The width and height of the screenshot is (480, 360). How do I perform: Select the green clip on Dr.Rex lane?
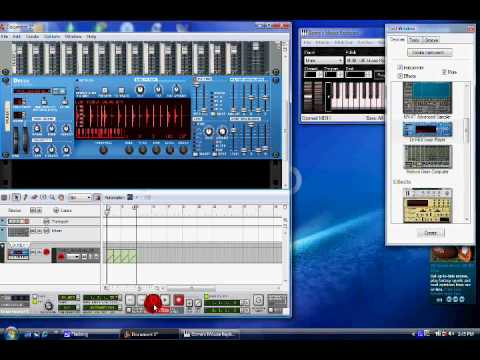point(121,256)
